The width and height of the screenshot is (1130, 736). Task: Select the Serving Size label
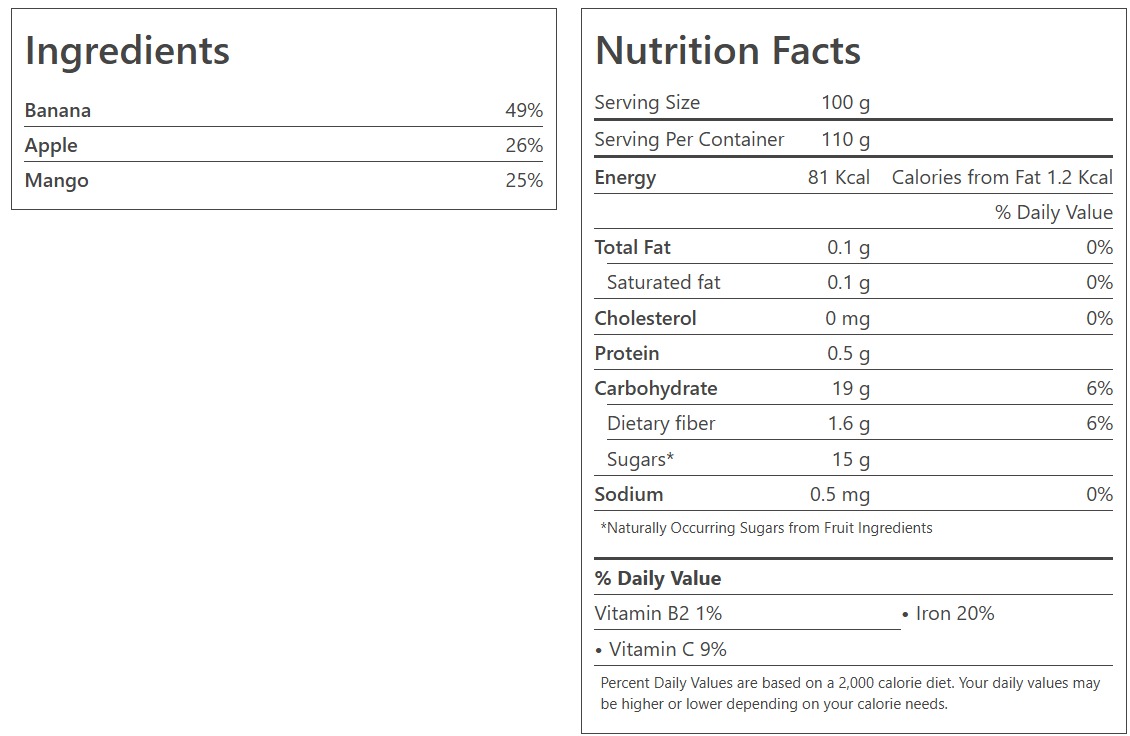(x=647, y=102)
